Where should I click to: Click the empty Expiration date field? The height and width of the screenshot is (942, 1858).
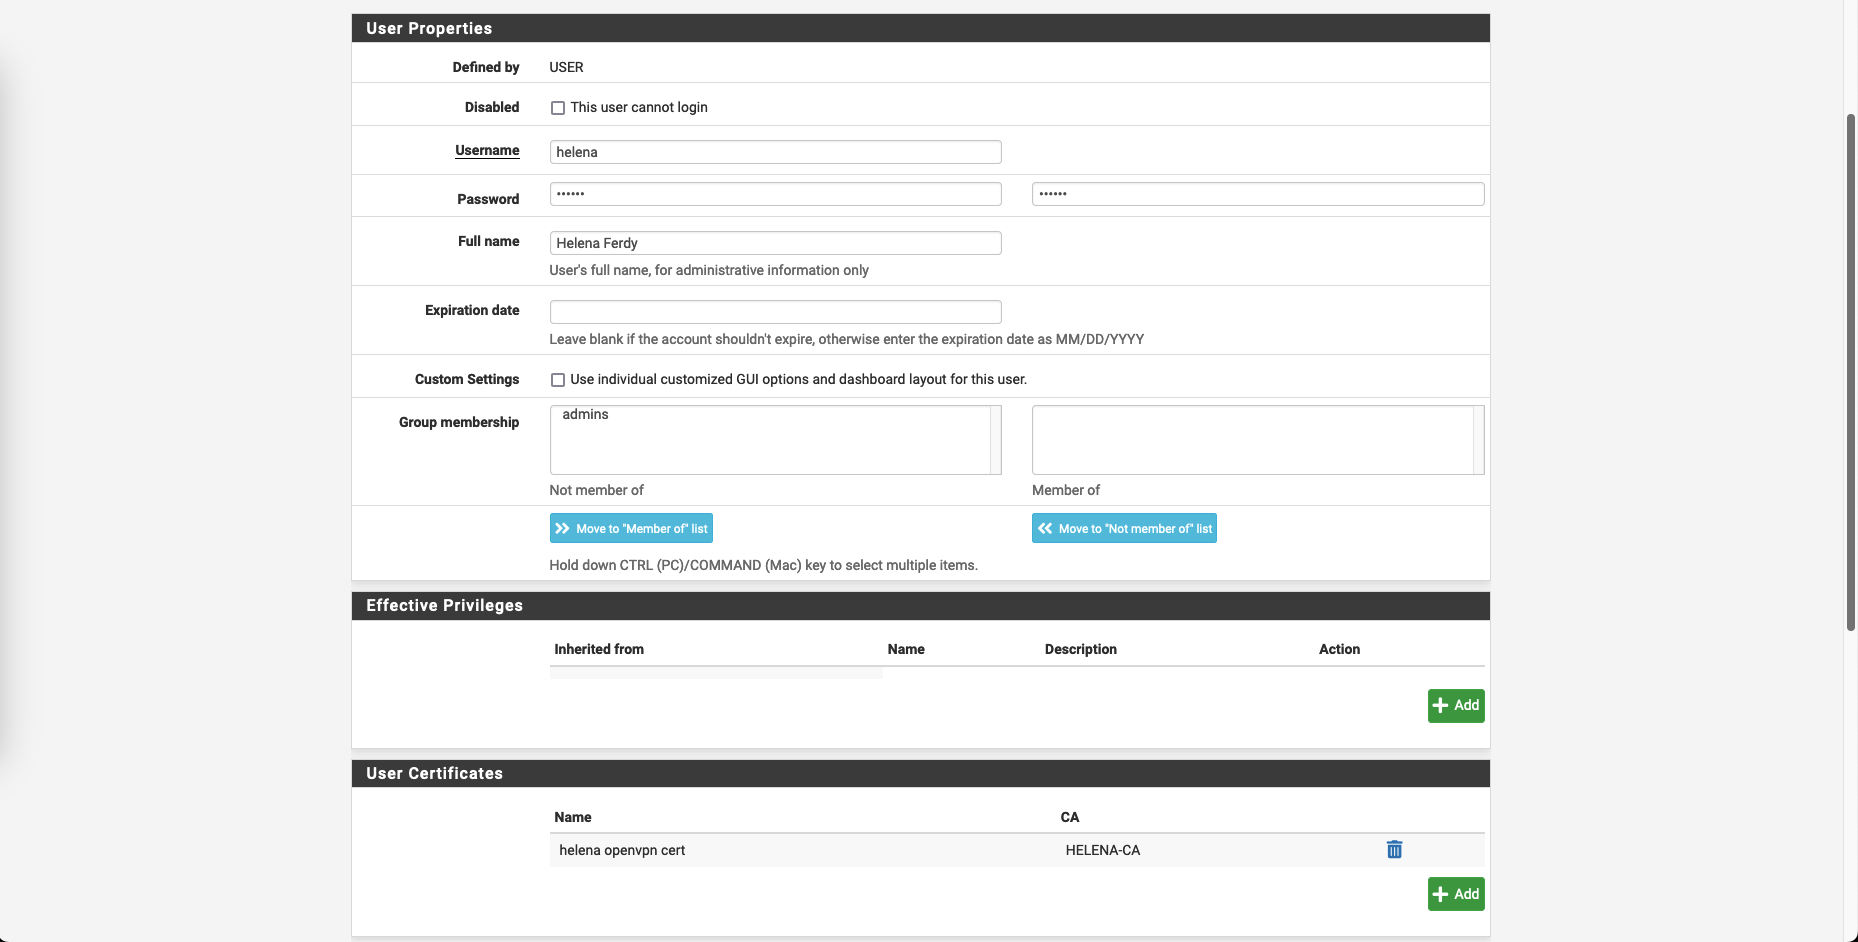click(x=775, y=312)
